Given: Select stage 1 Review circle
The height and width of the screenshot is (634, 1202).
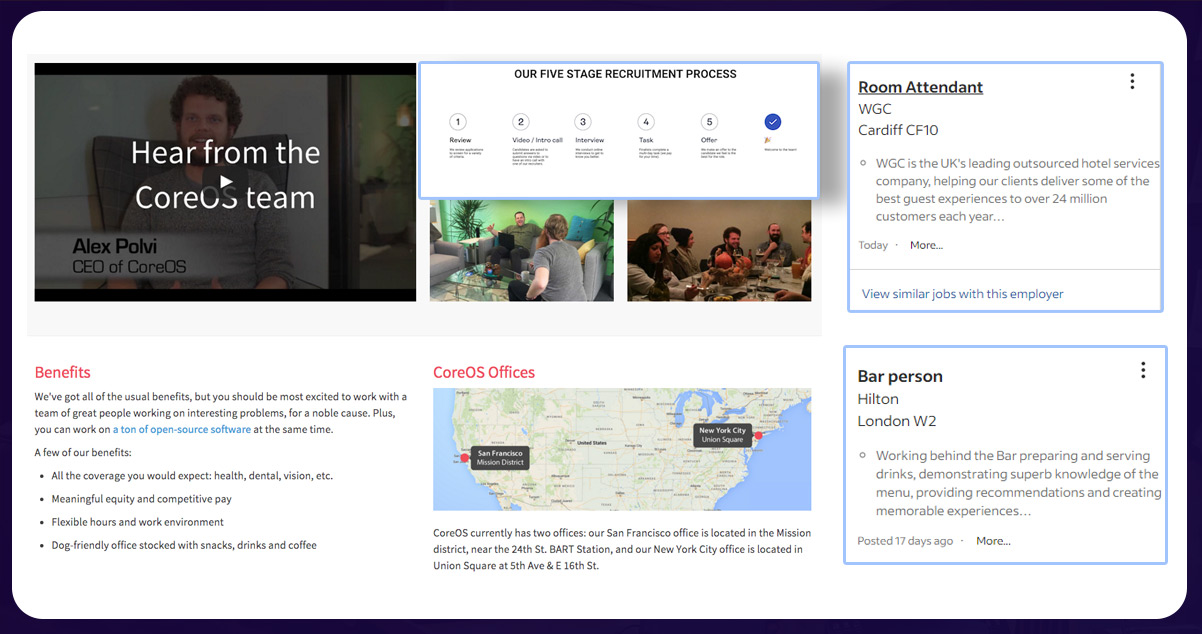Looking at the screenshot, I should (x=458, y=122).
